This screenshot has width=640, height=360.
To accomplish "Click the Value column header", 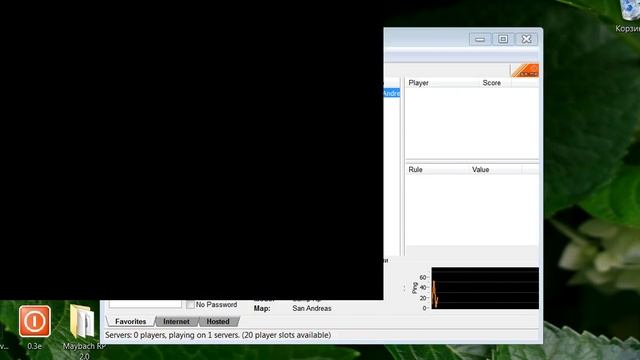I will [496, 169].
